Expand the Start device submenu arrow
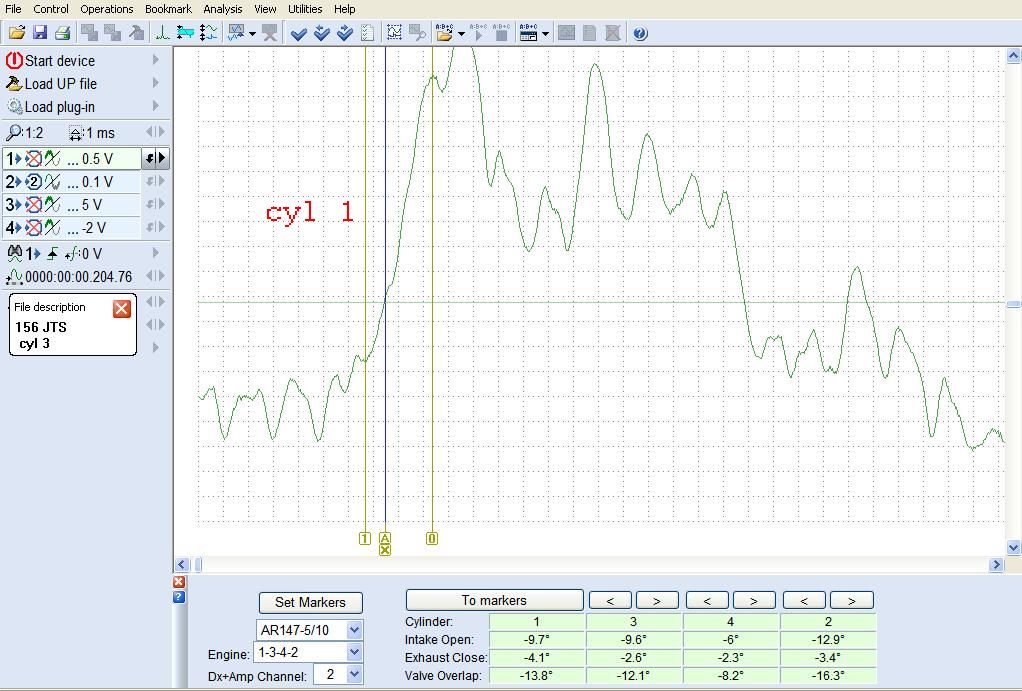The width and height of the screenshot is (1022, 691). pyautogui.click(x=156, y=60)
